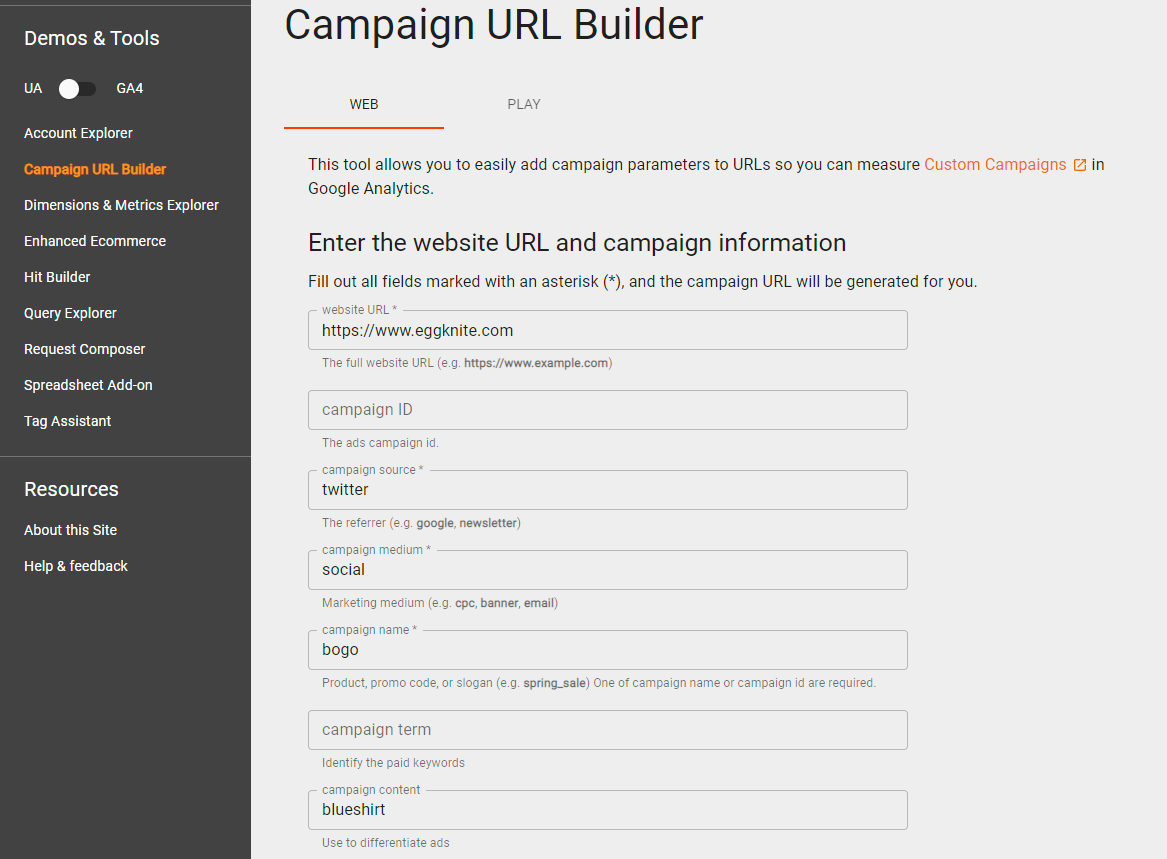Open Tag Assistant in the sidebar
The width and height of the screenshot is (1167, 859).
click(67, 421)
